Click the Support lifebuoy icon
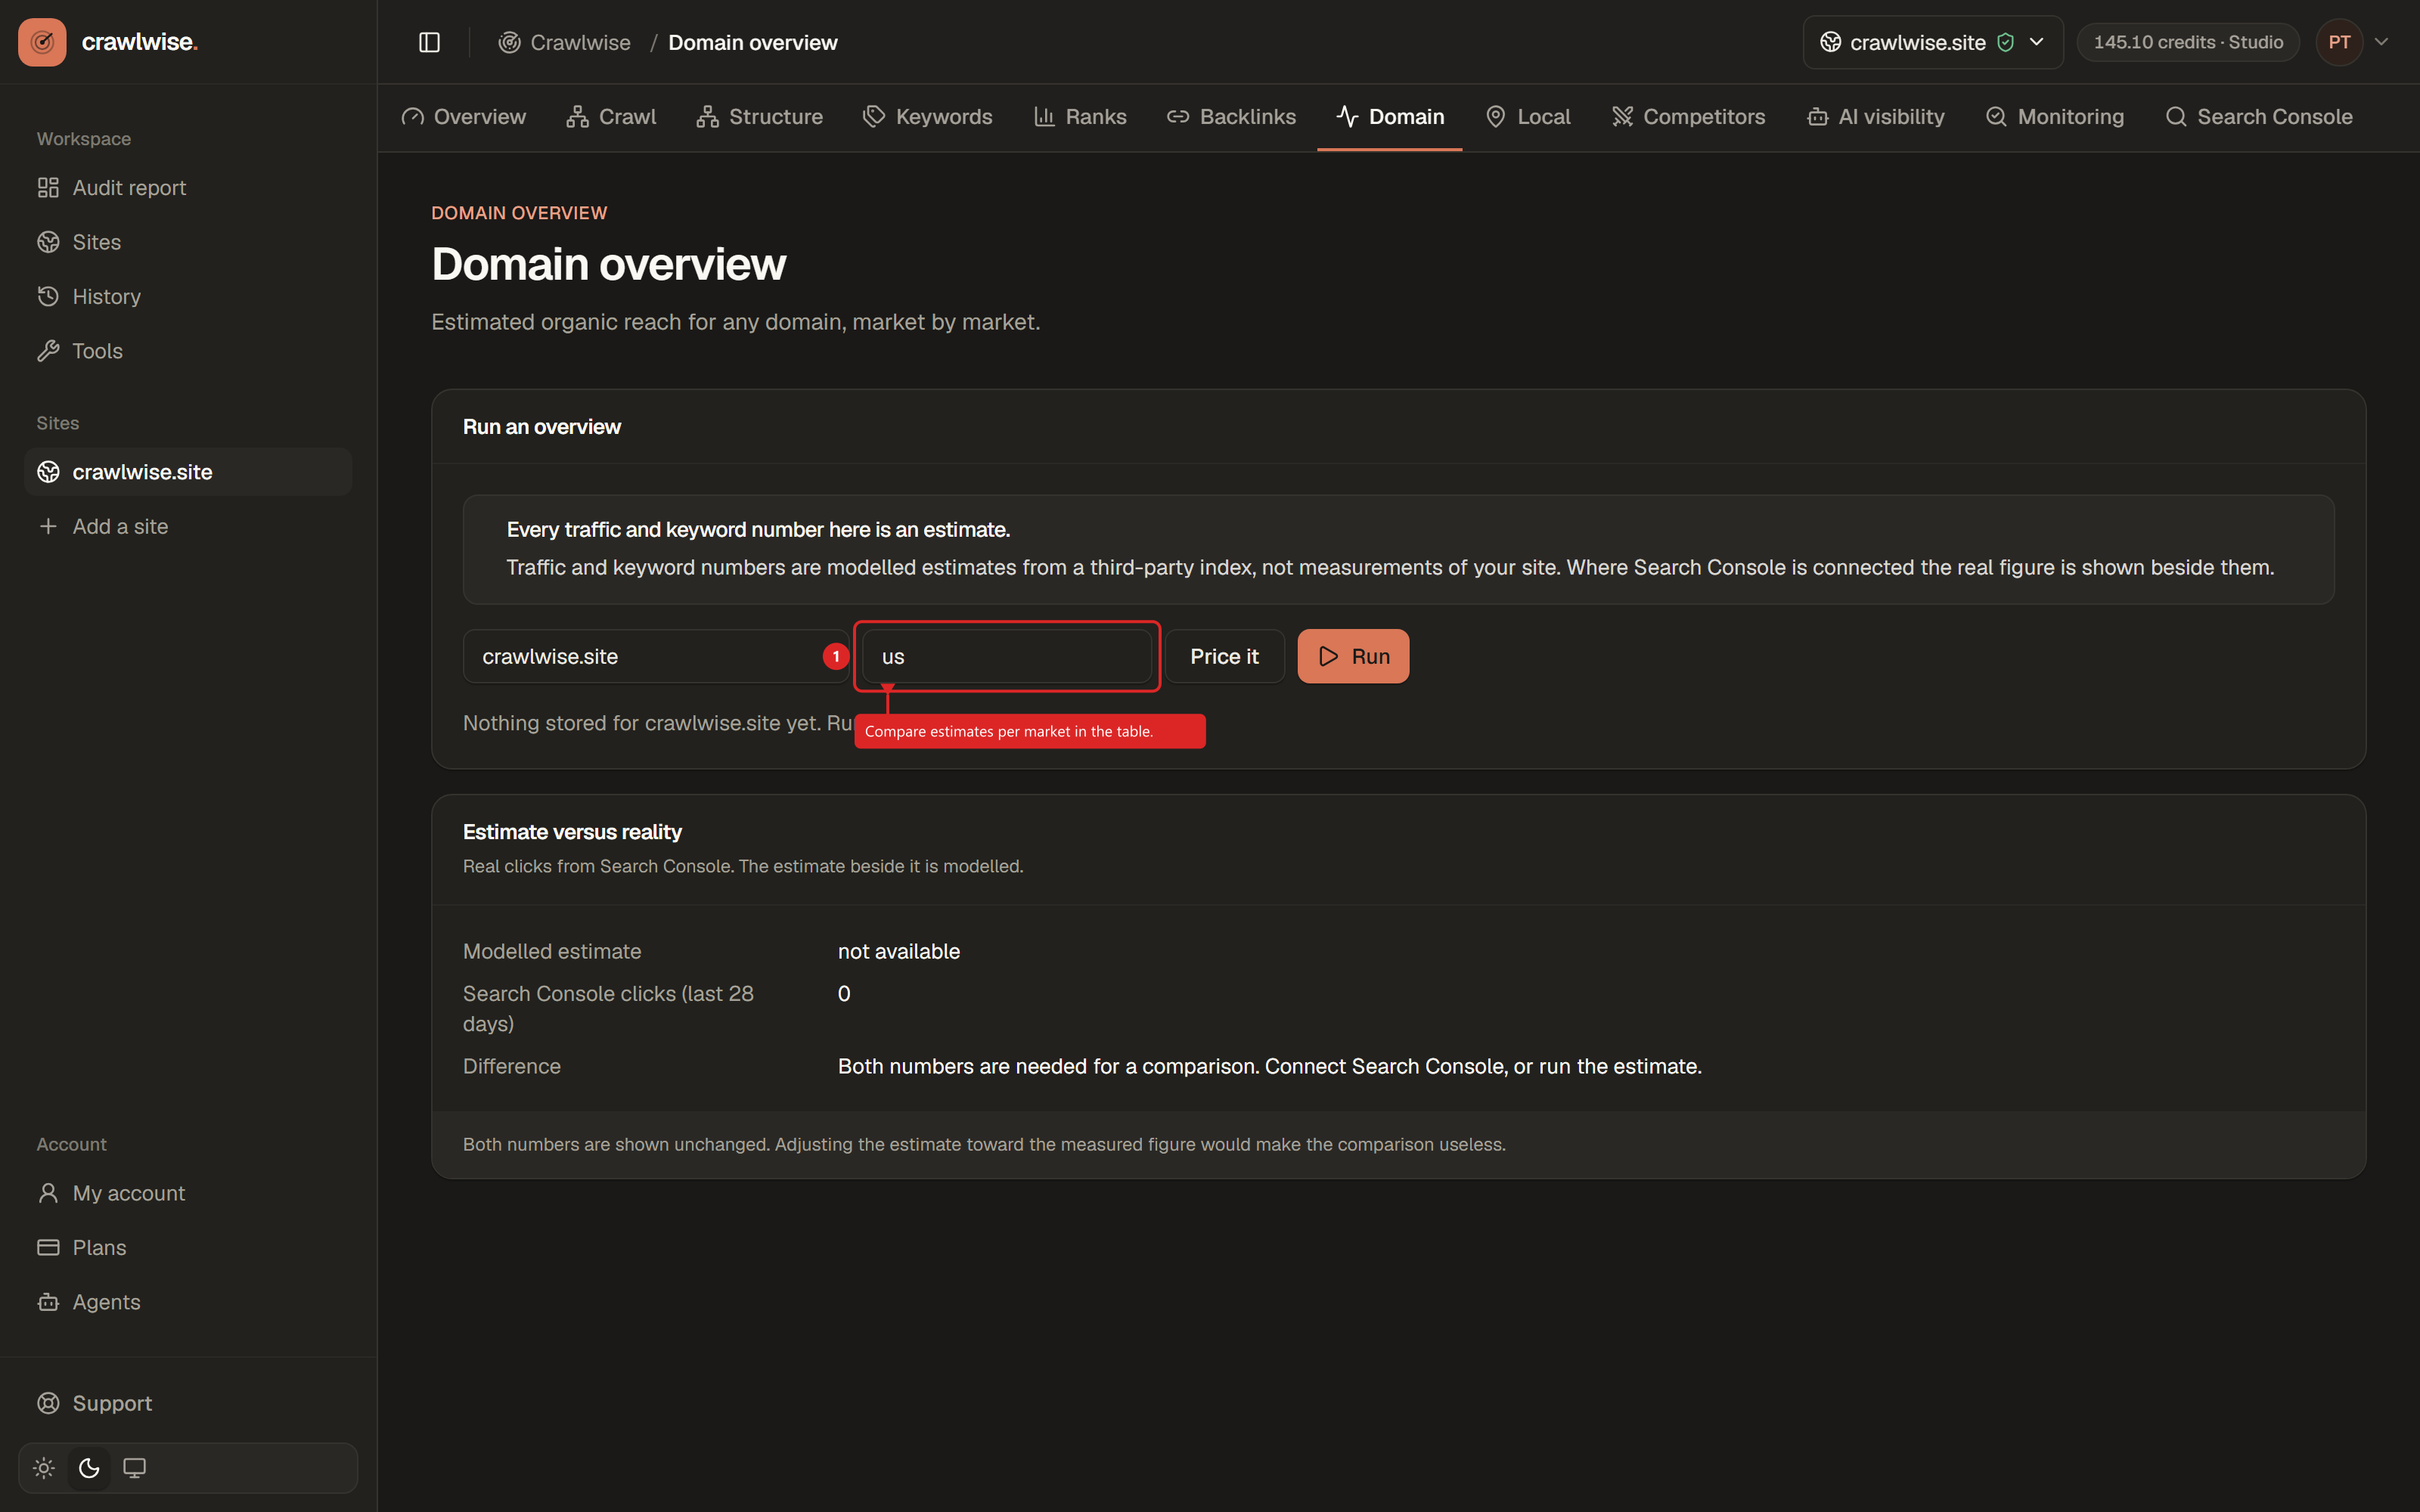Image resolution: width=2420 pixels, height=1512 pixels. pyautogui.click(x=48, y=1403)
